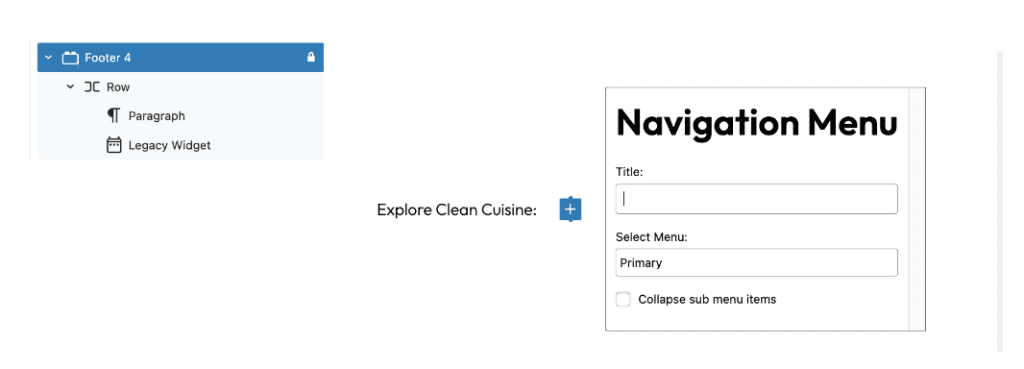Collapse the Footer 4 tree chevron
The image size is (1024, 369).
[48, 57]
